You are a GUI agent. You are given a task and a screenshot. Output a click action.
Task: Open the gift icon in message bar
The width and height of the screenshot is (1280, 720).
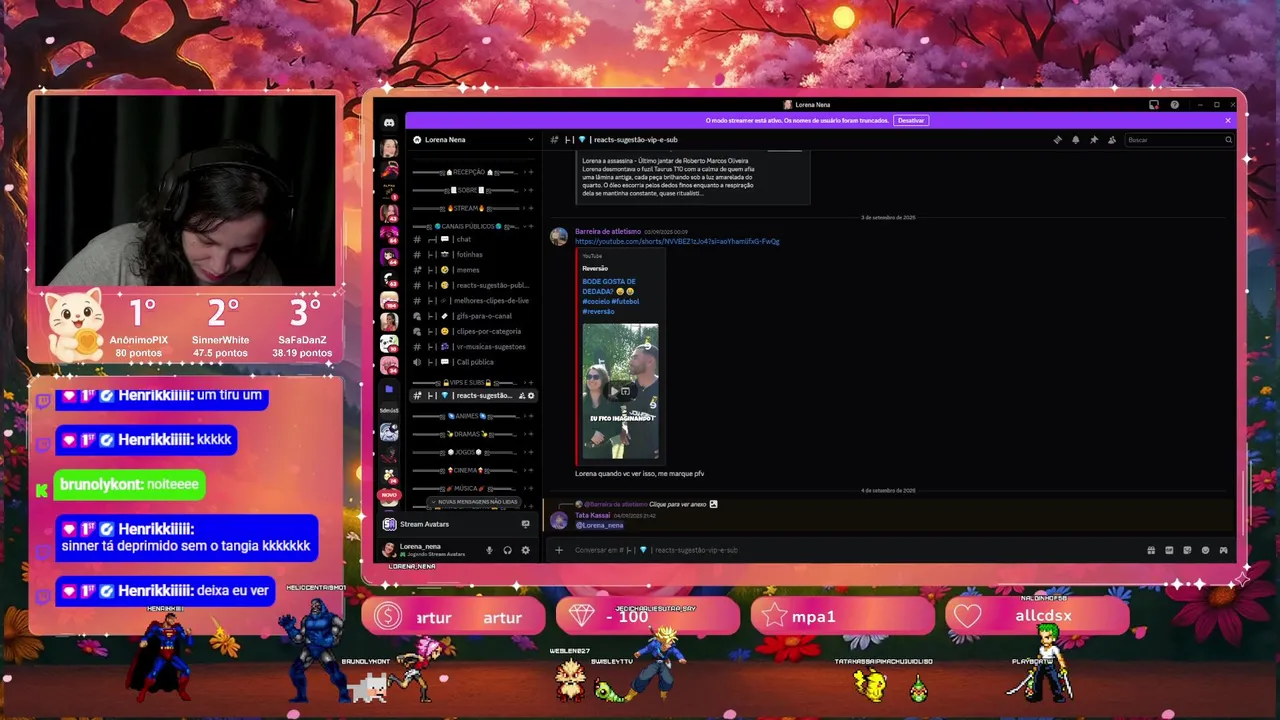(x=1151, y=550)
